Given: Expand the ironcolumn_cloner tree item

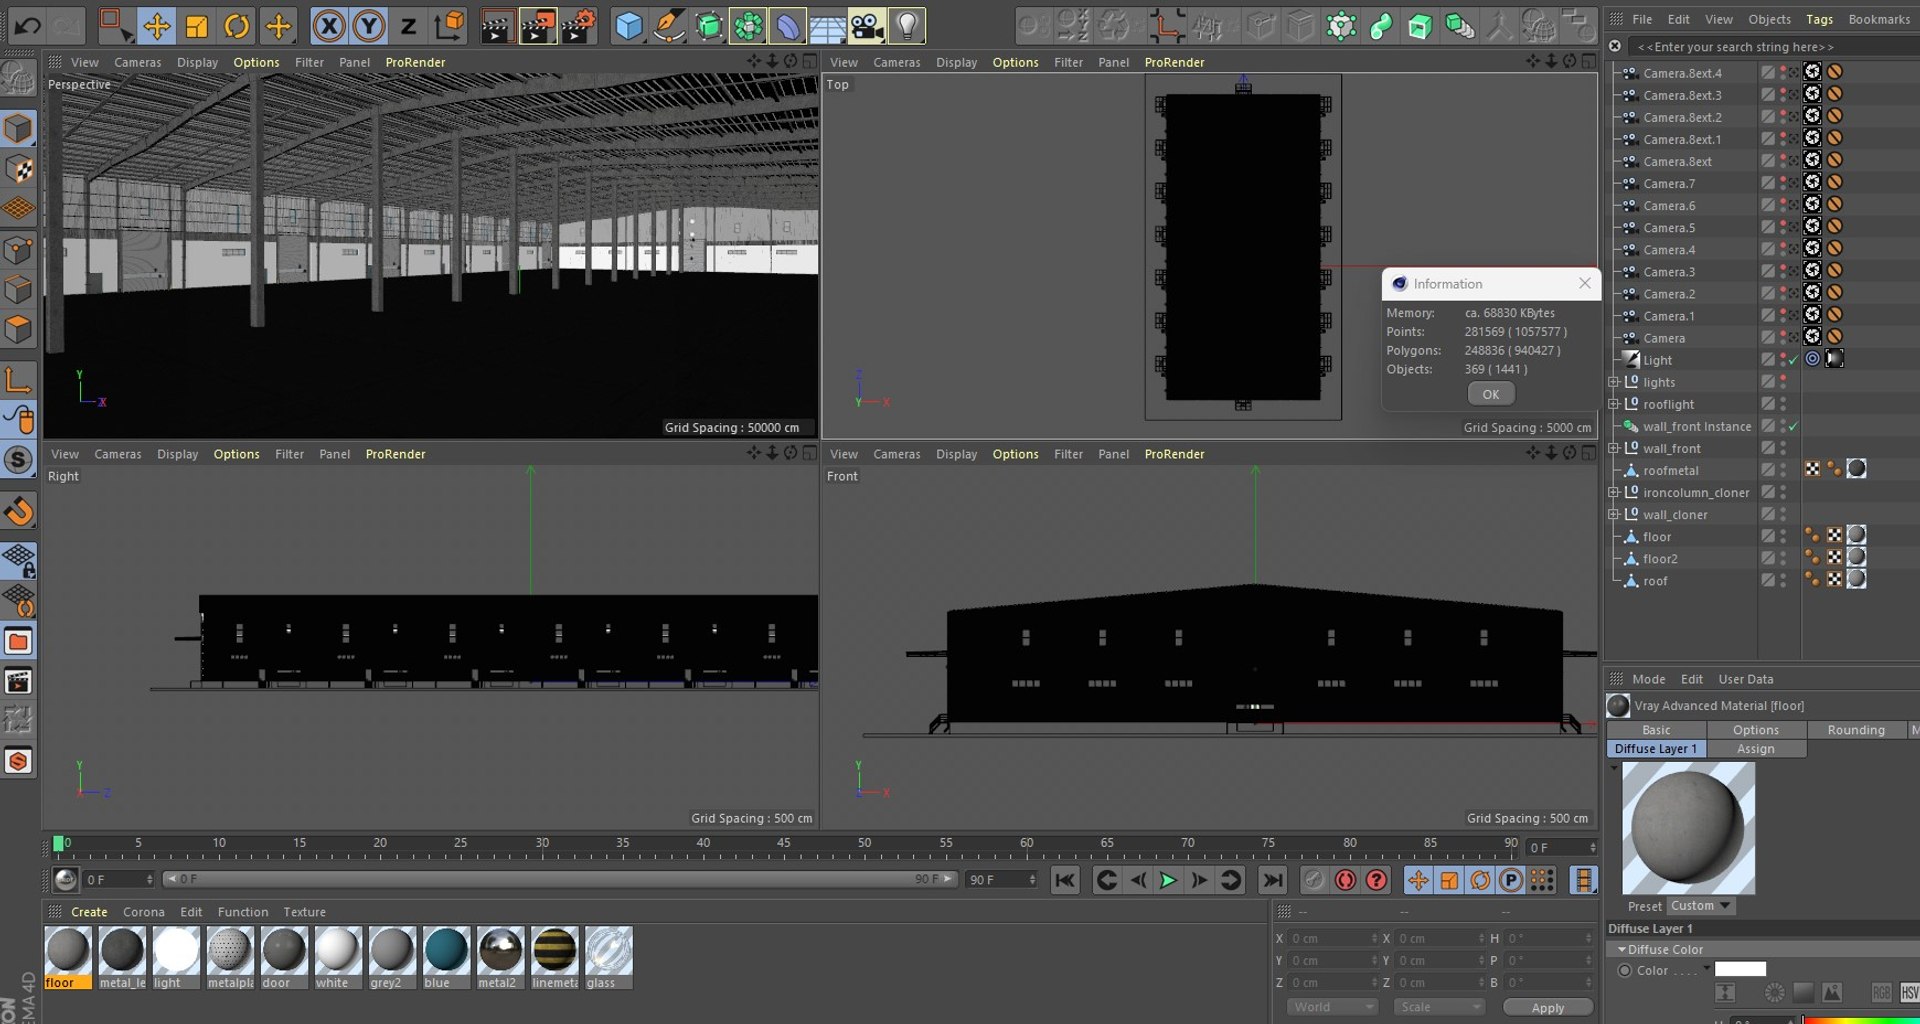Looking at the screenshot, I should coord(1613,492).
